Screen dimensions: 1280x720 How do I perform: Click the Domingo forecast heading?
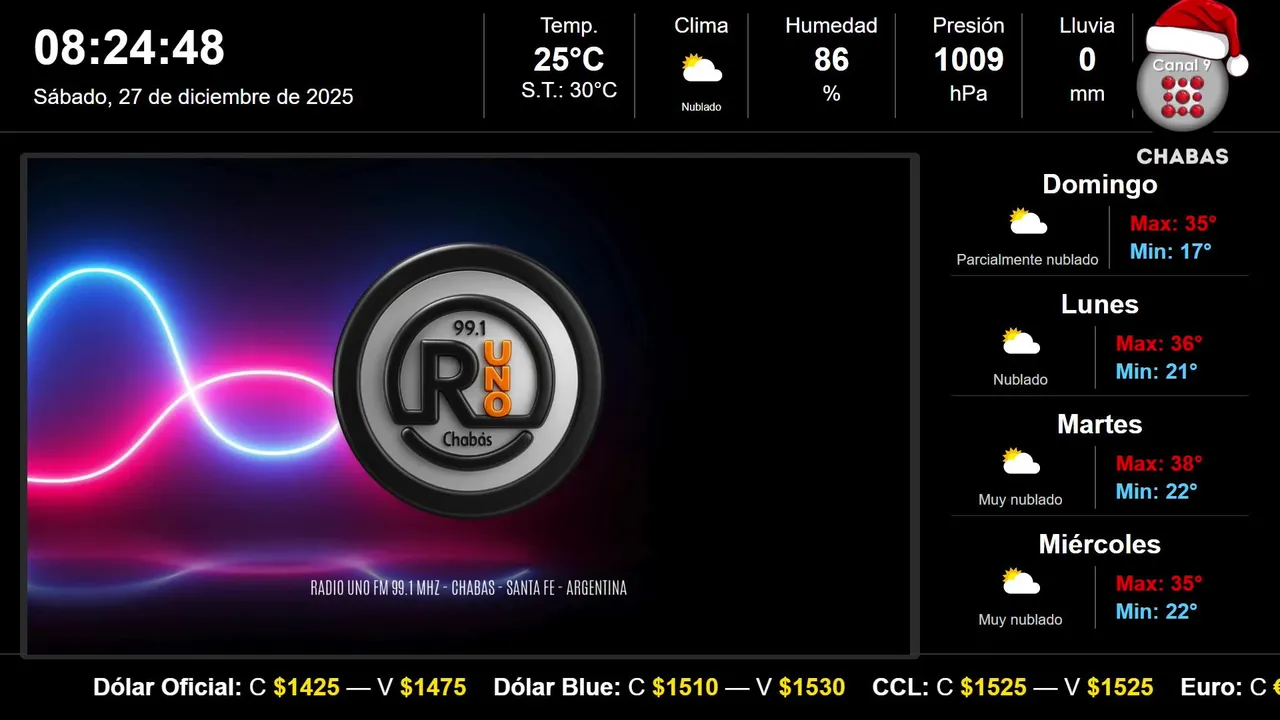(x=1100, y=184)
